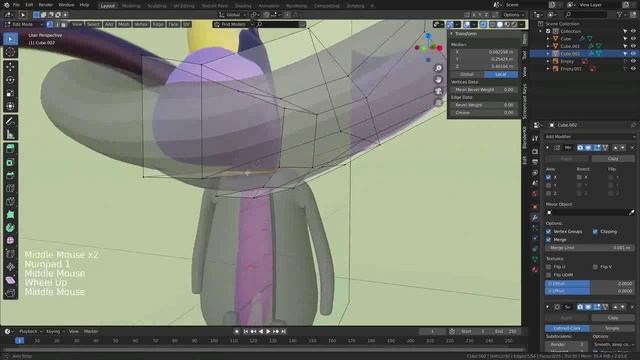Toggle camera view with camera icon

438,91
